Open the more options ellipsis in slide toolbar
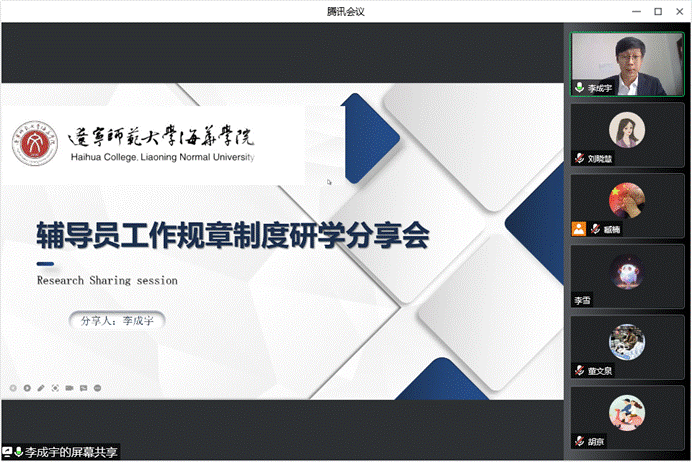 pyautogui.click(x=97, y=387)
